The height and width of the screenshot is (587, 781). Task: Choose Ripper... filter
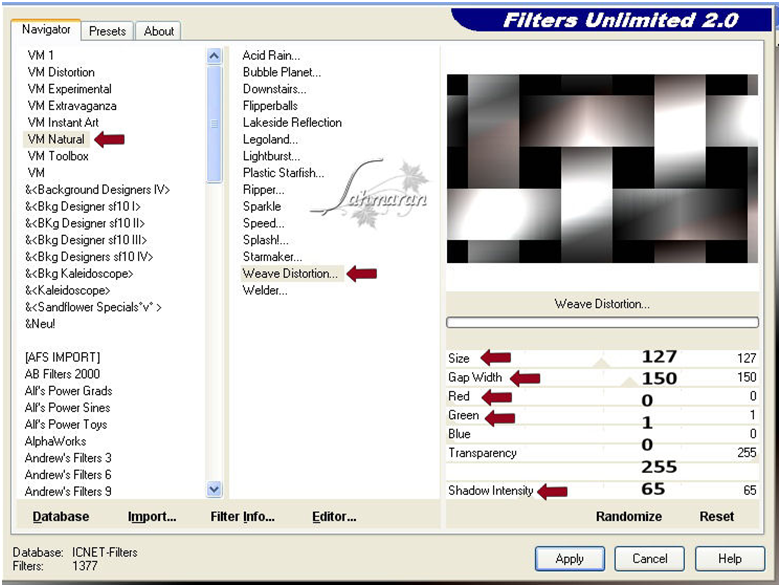[263, 190]
